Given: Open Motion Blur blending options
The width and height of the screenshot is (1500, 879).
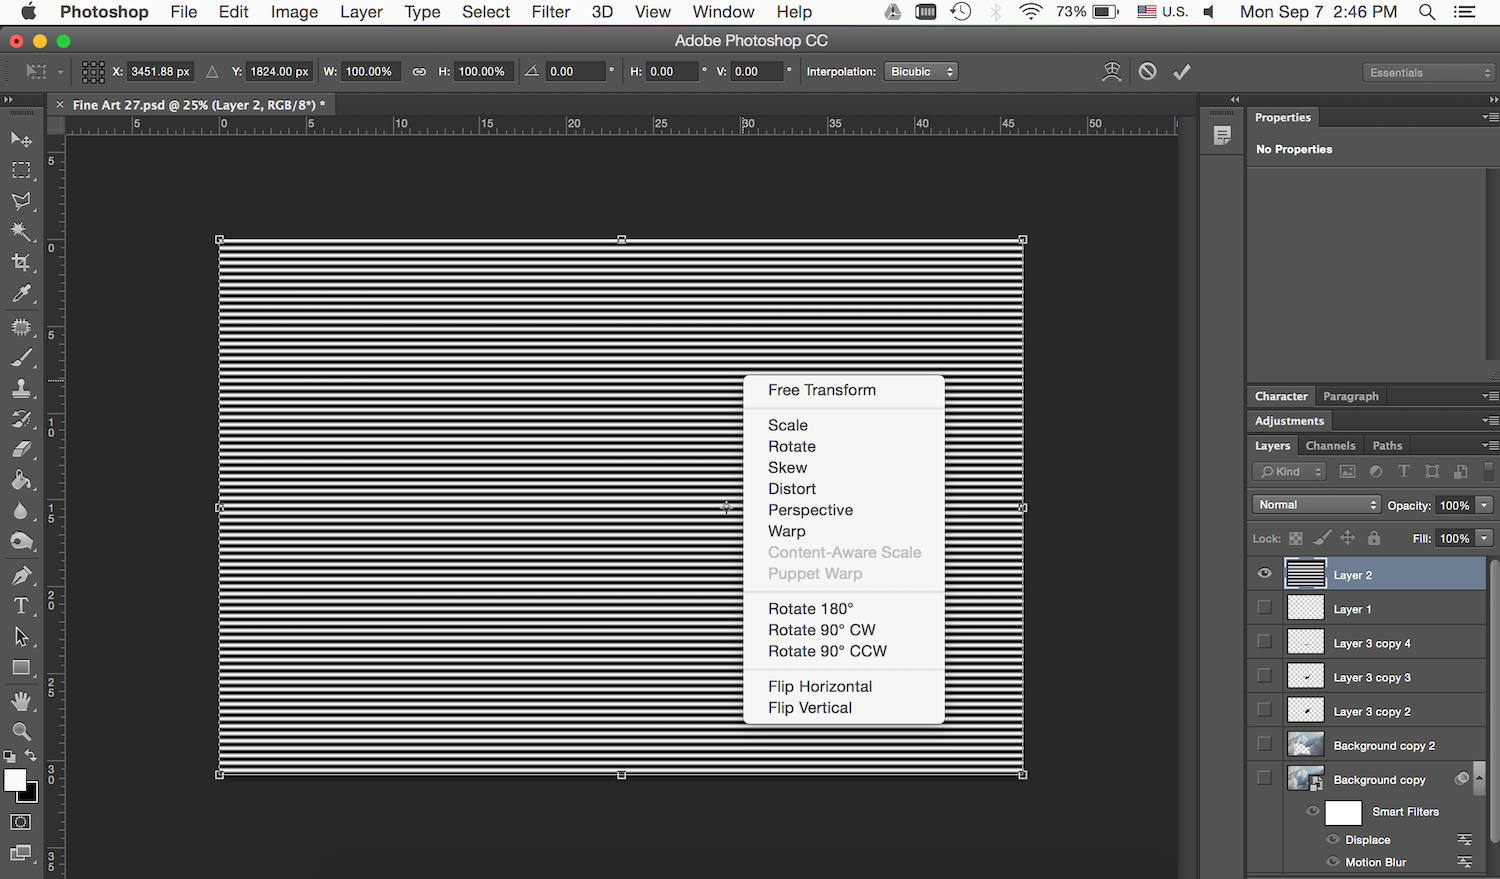Looking at the screenshot, I should coord(1464,862).
